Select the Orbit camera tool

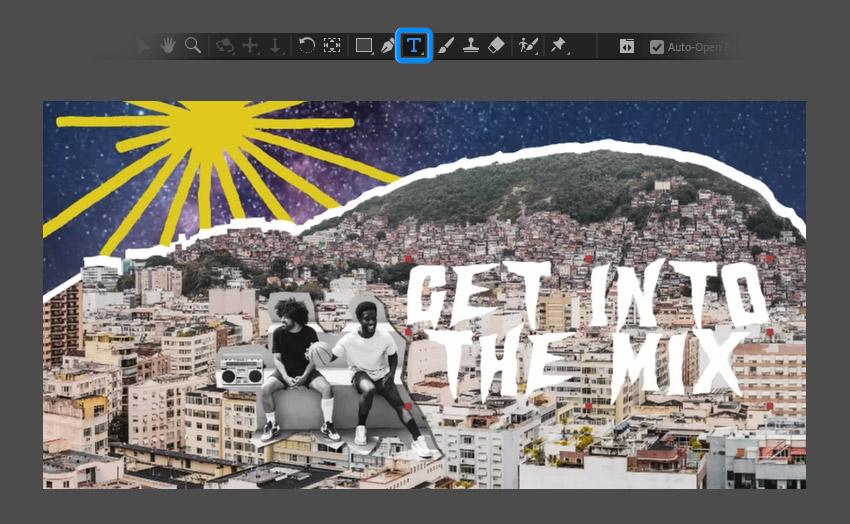tap(224, 46)
